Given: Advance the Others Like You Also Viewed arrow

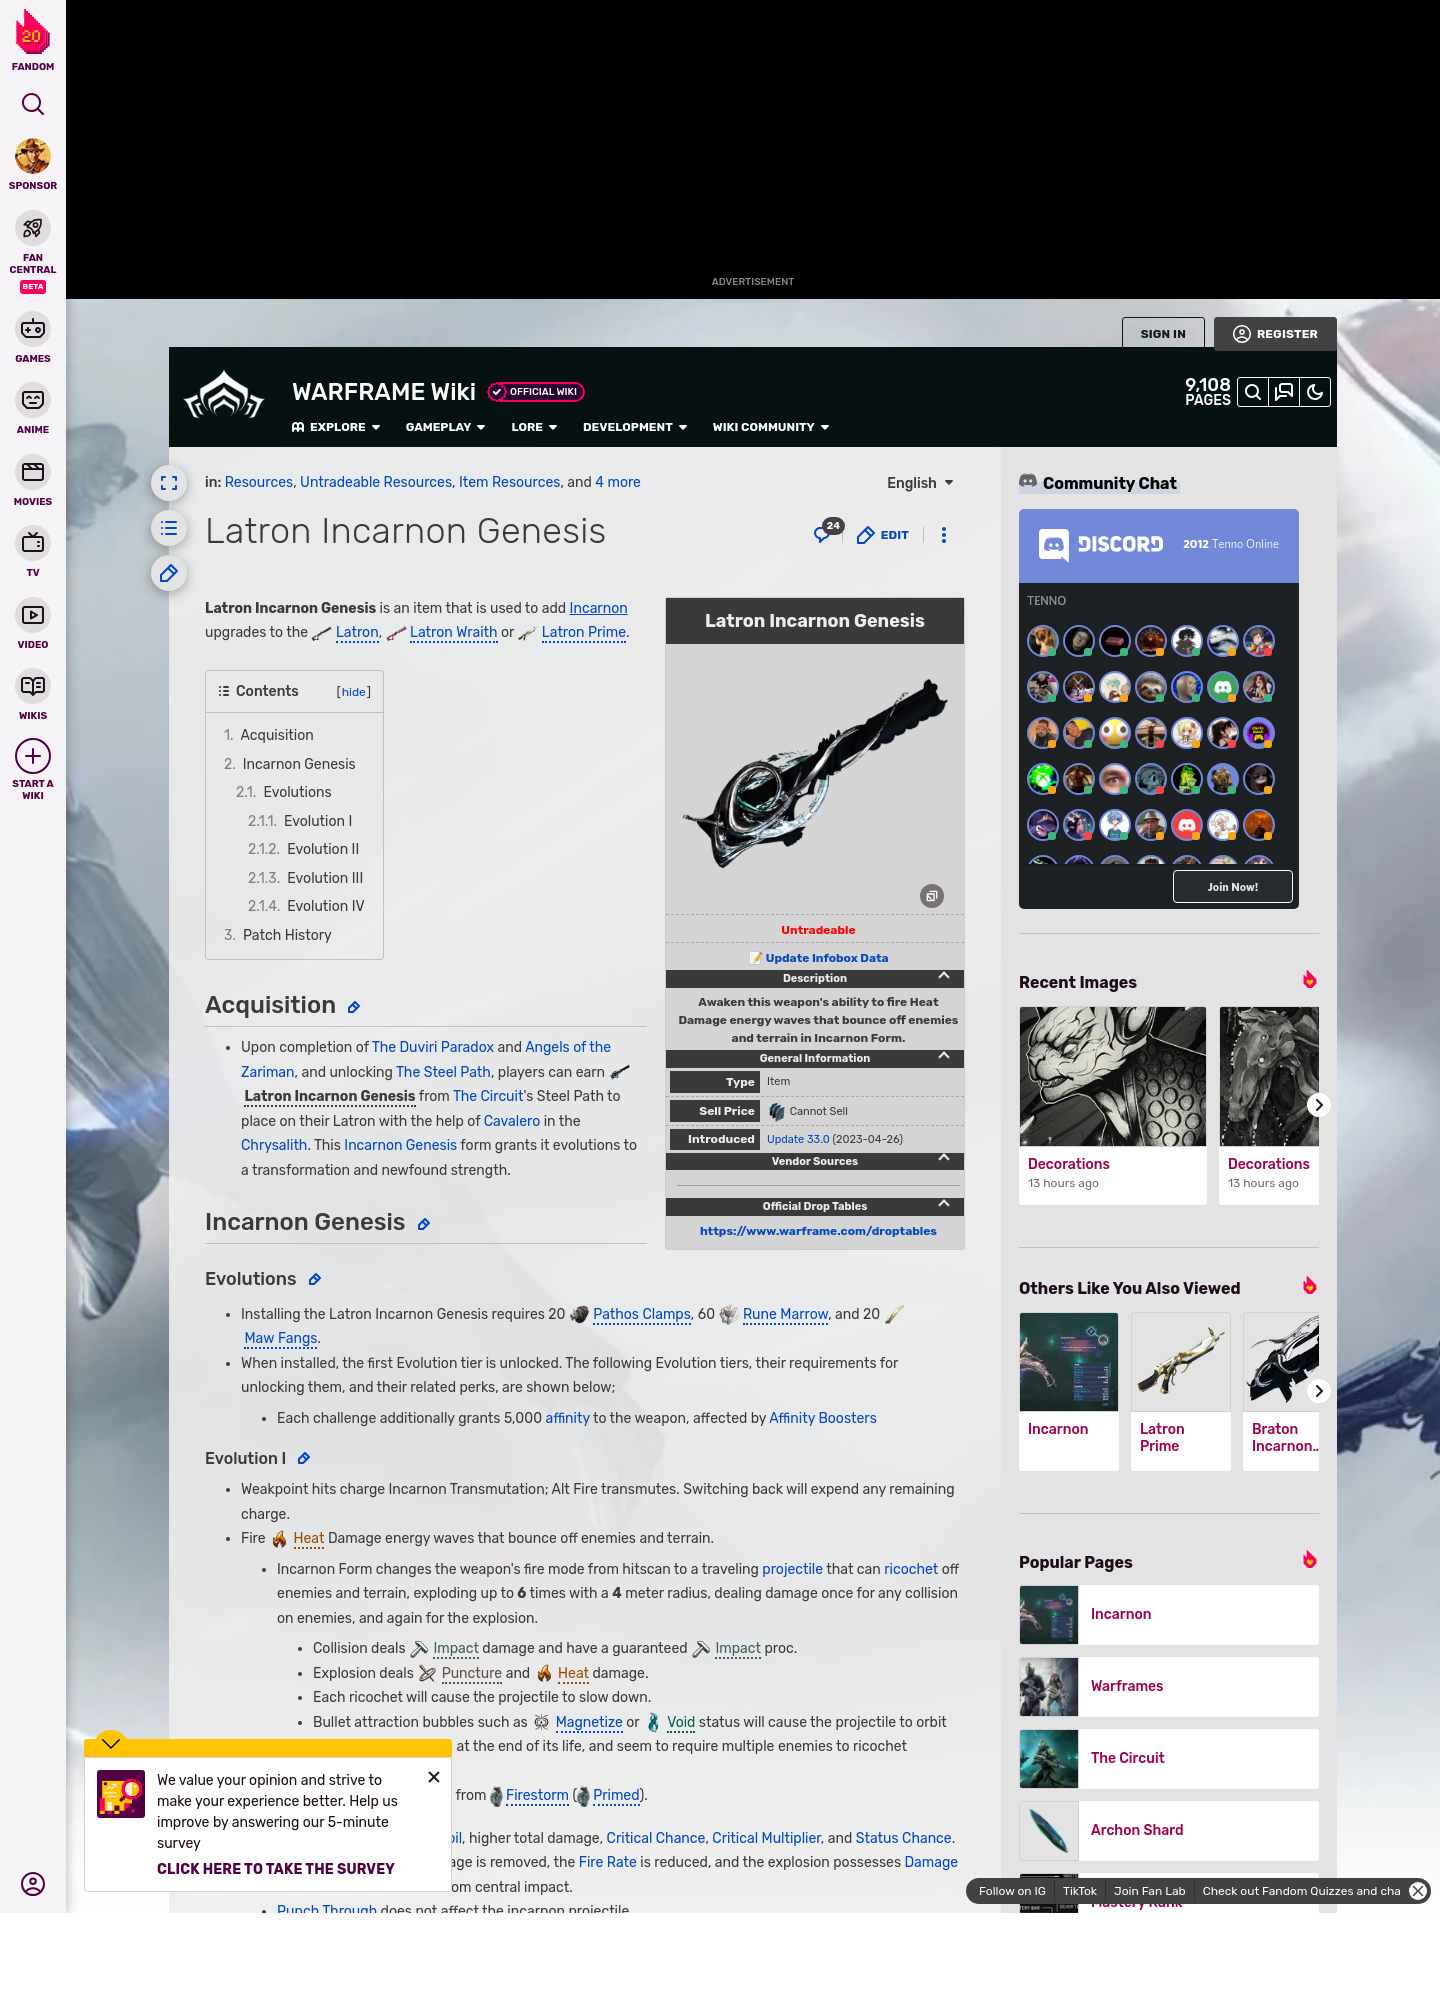Looking at the screenshot, I should (1318, 1391).
